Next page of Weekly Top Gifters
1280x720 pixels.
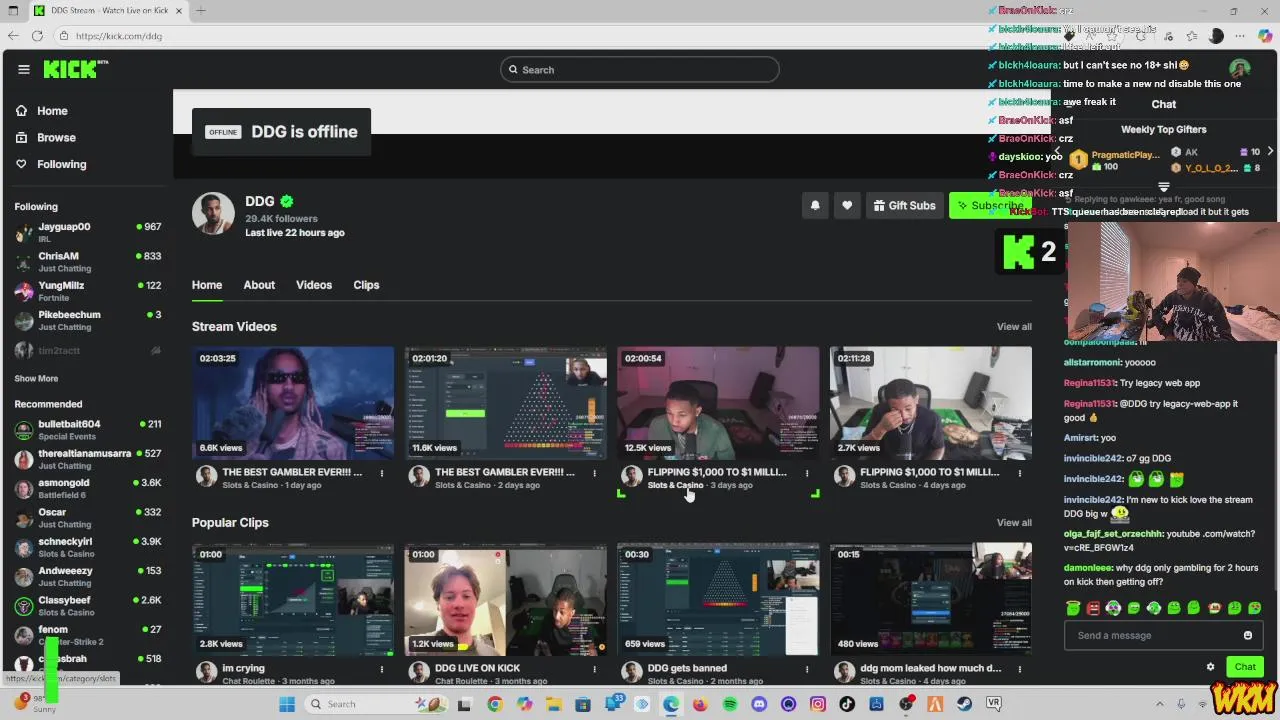click(1270, 151)
